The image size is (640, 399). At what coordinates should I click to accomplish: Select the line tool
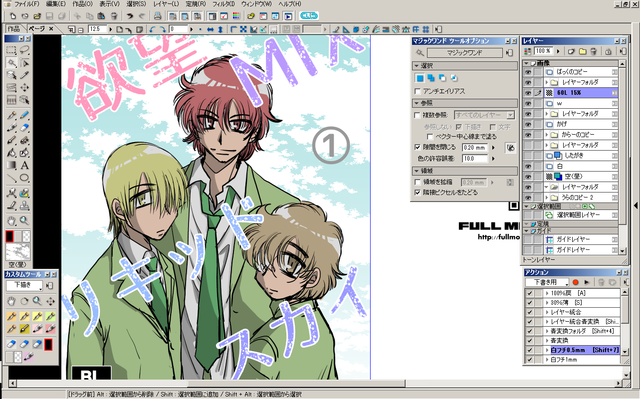pyautogui.click(x=11, y=178)
